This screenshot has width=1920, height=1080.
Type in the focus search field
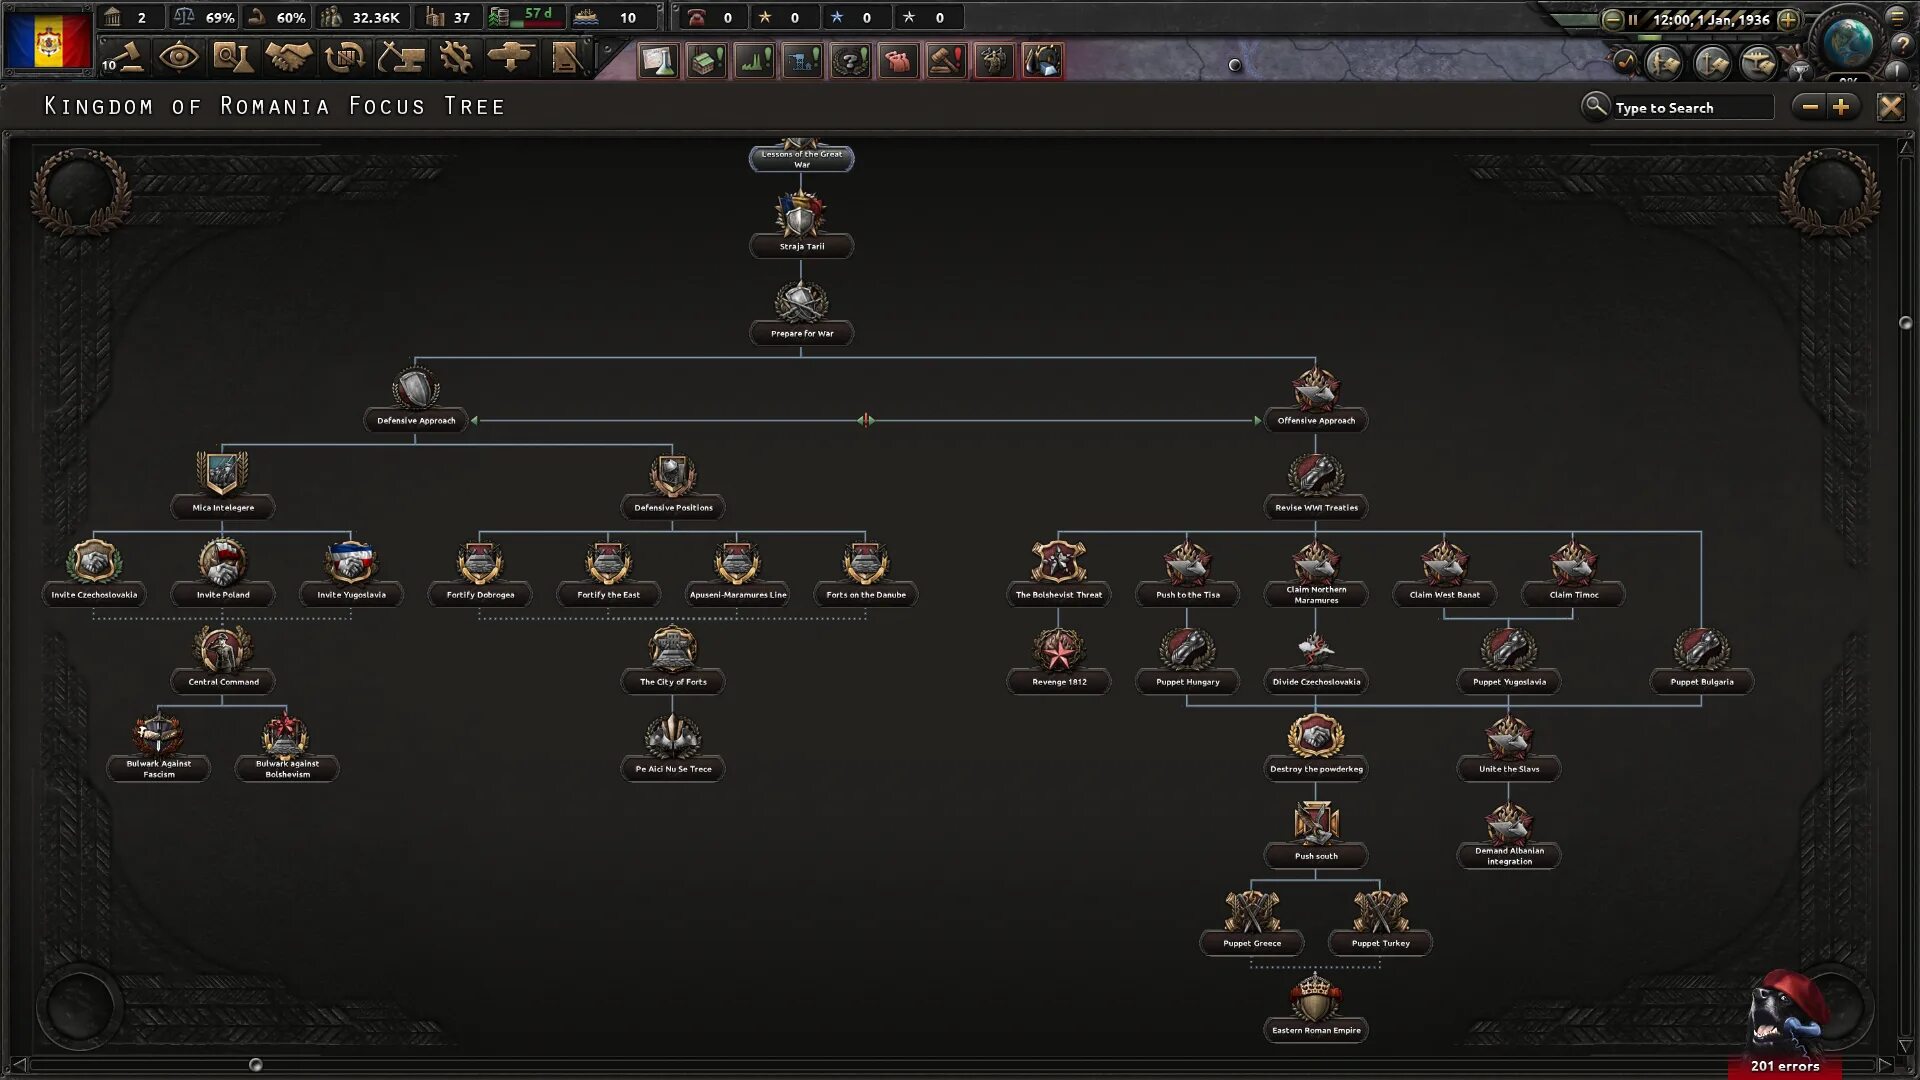1692,107
